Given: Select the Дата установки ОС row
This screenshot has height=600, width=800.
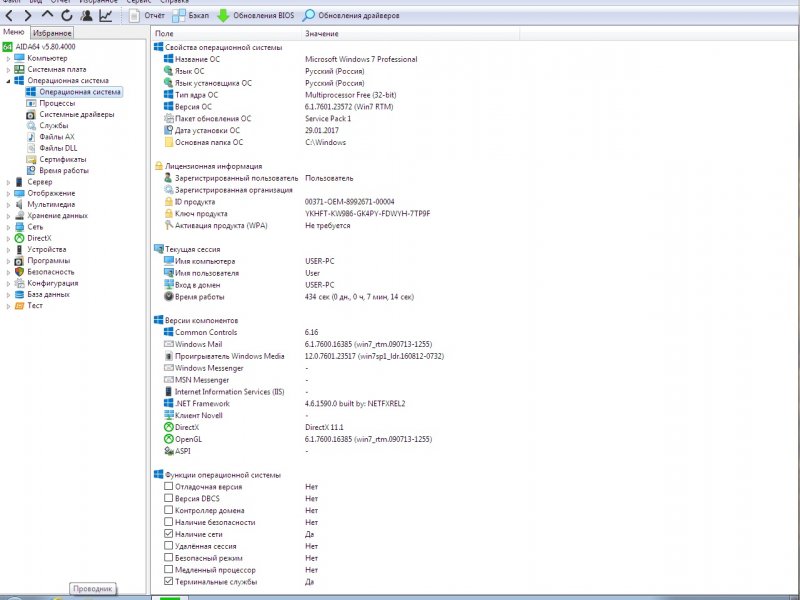Looking at the screenshot, I should [x=251, y=131].
